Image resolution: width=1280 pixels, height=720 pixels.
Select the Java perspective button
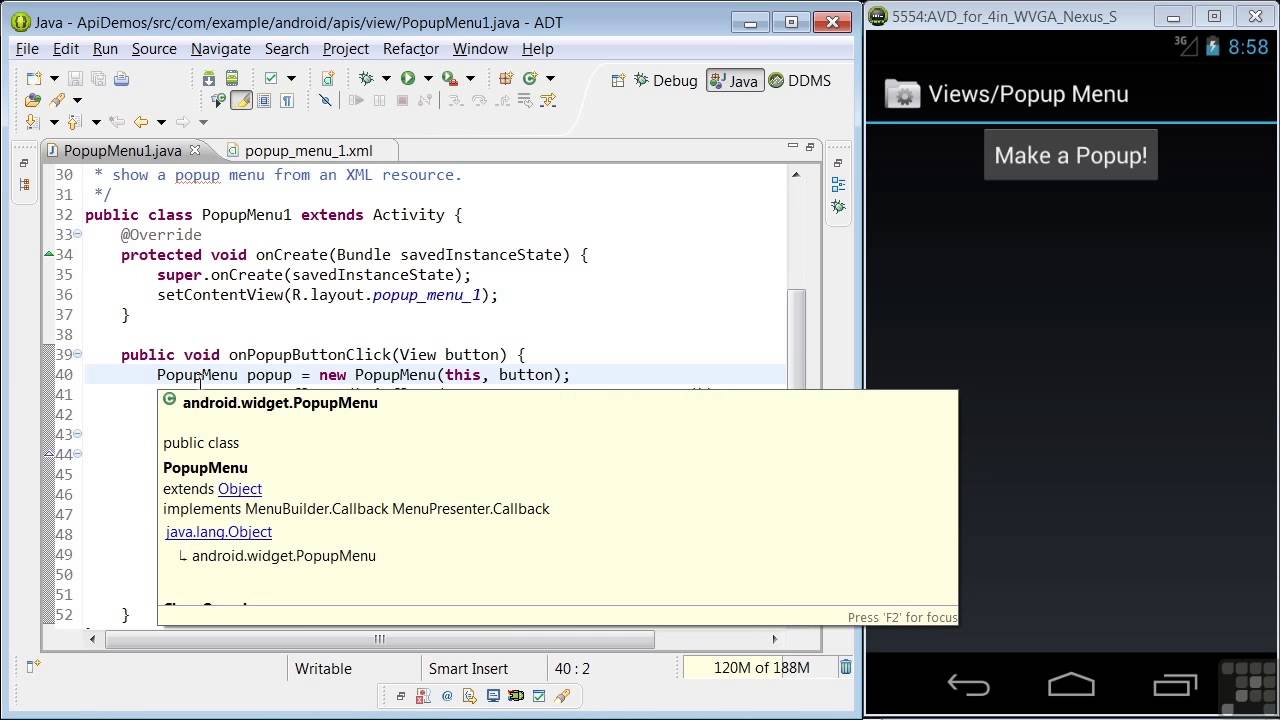(734, 80)
